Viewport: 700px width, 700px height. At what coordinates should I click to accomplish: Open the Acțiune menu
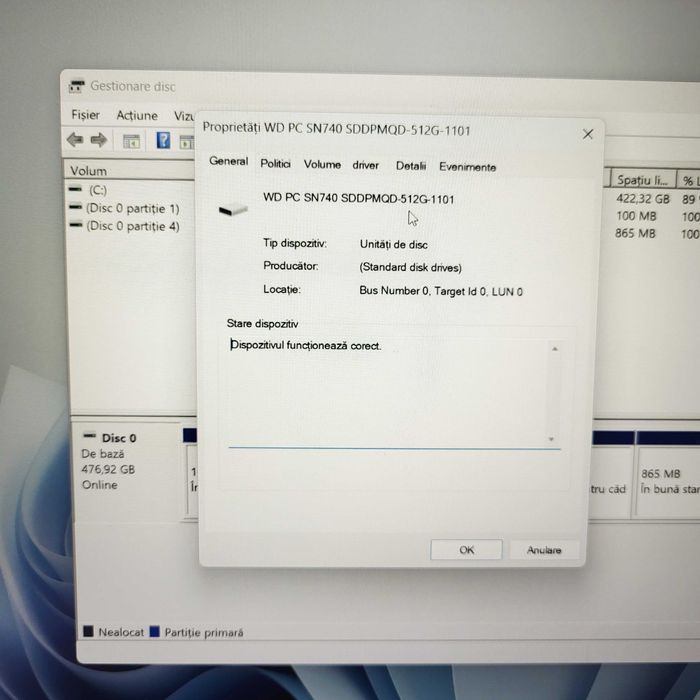[137, 116]
